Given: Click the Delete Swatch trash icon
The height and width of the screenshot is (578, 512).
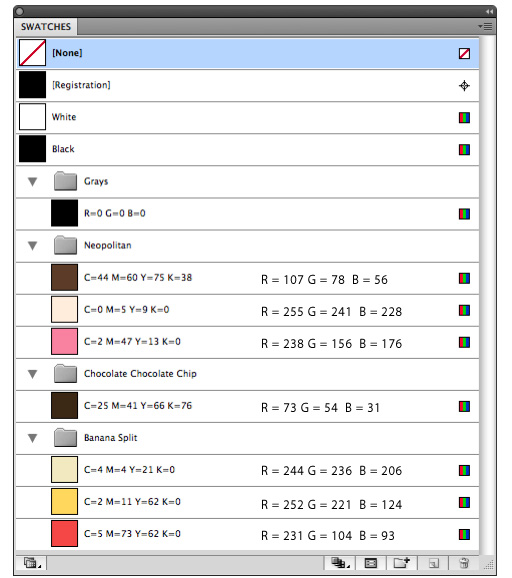Looking at the screenshot, I should [464, 563].
